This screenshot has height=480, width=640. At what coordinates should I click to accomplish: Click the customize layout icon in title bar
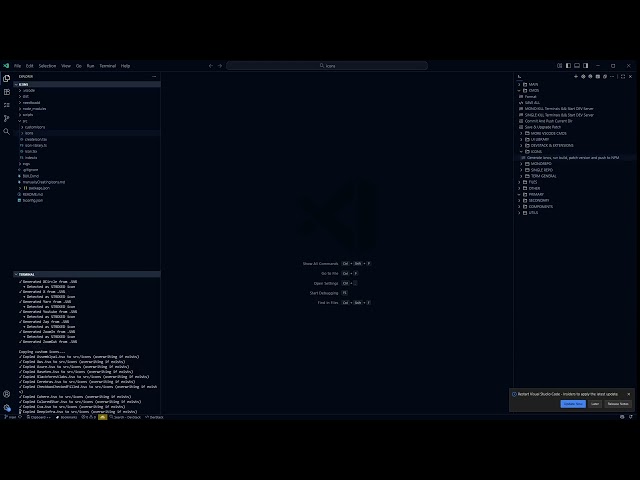coord(559,66)
